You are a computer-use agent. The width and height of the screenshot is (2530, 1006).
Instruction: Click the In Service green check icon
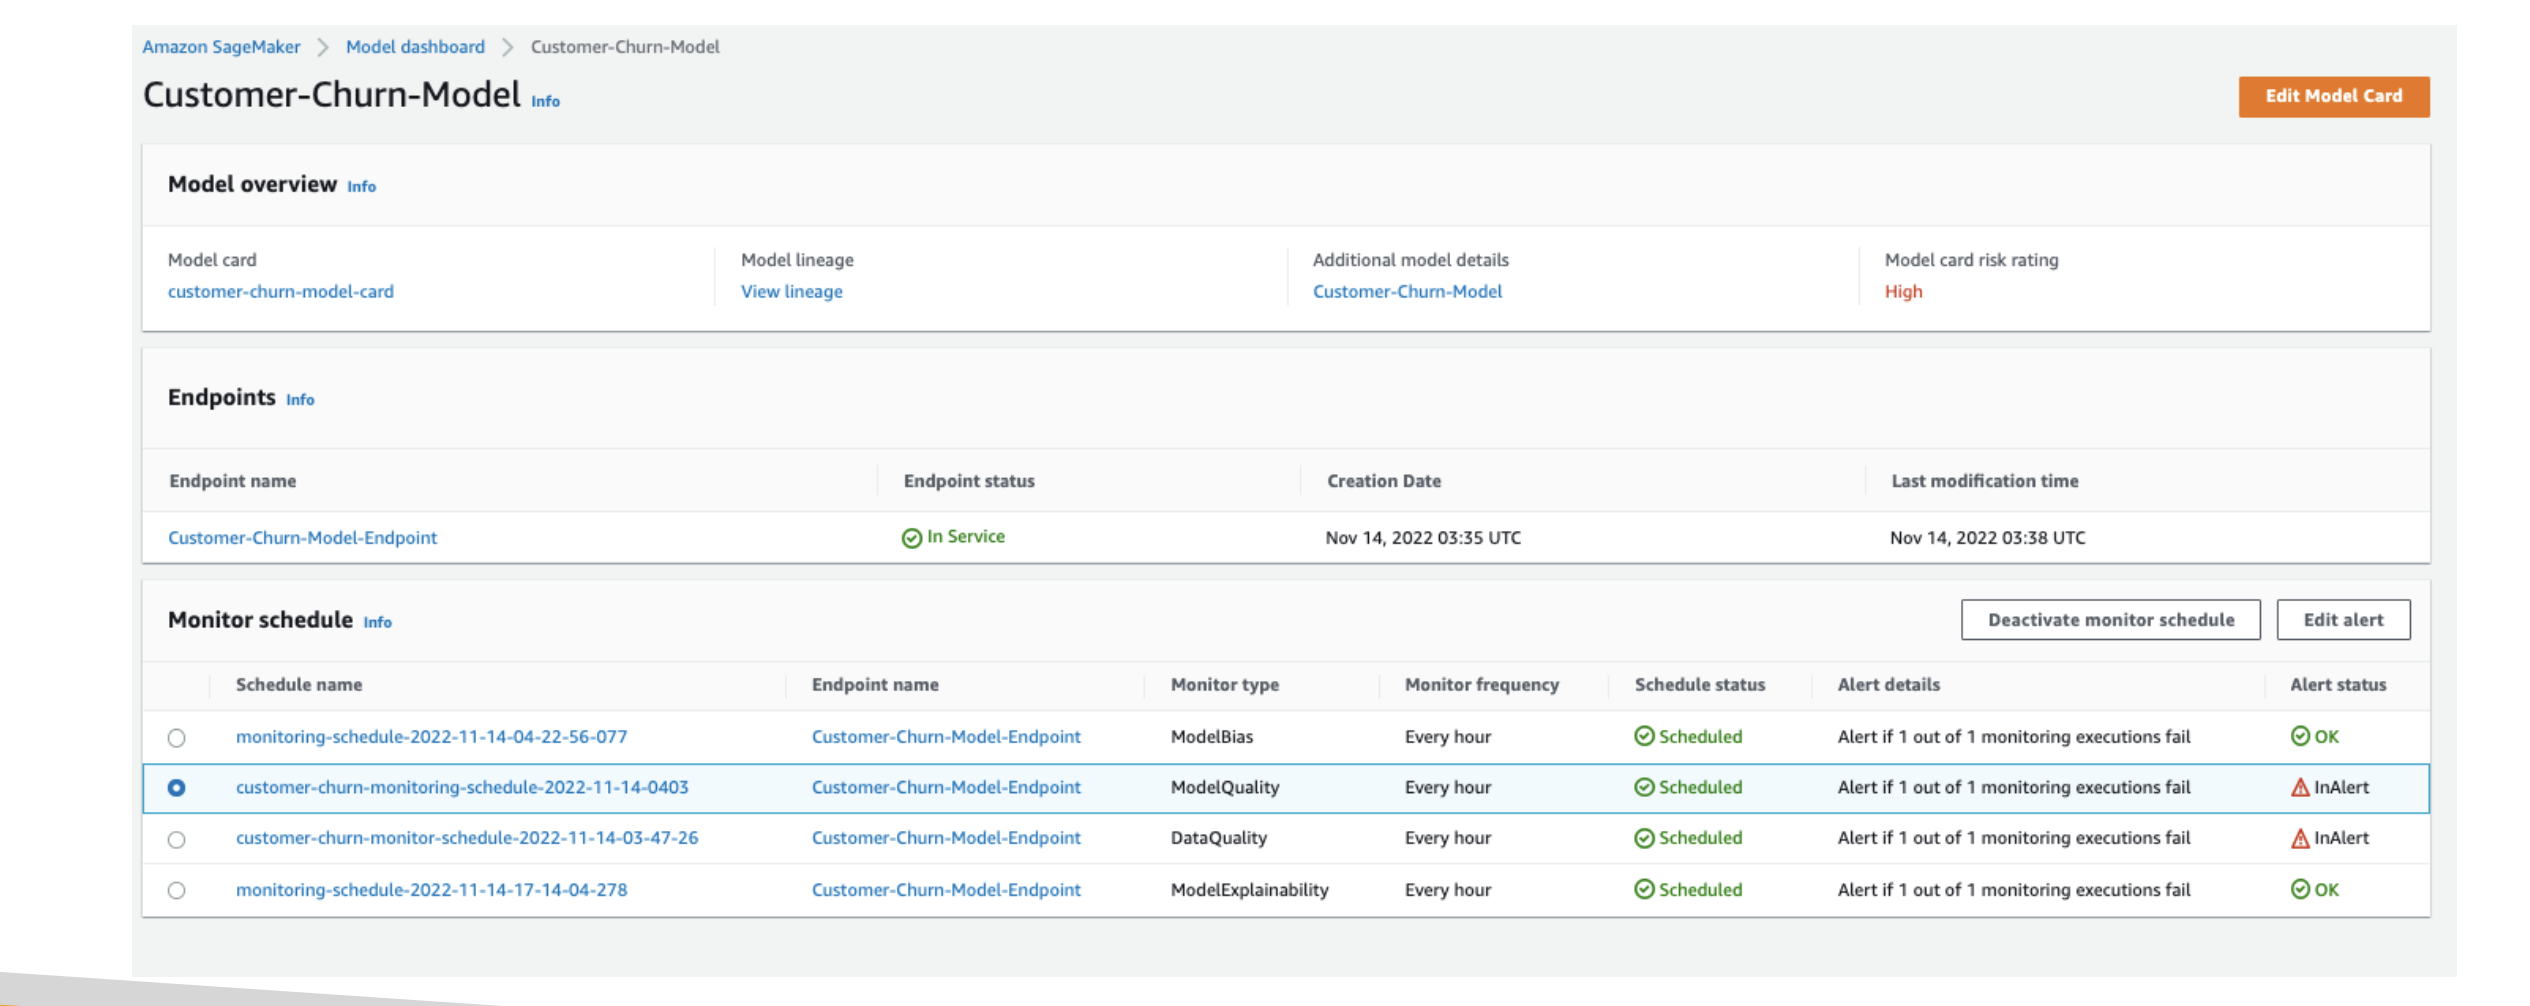(x=911, y=538)
